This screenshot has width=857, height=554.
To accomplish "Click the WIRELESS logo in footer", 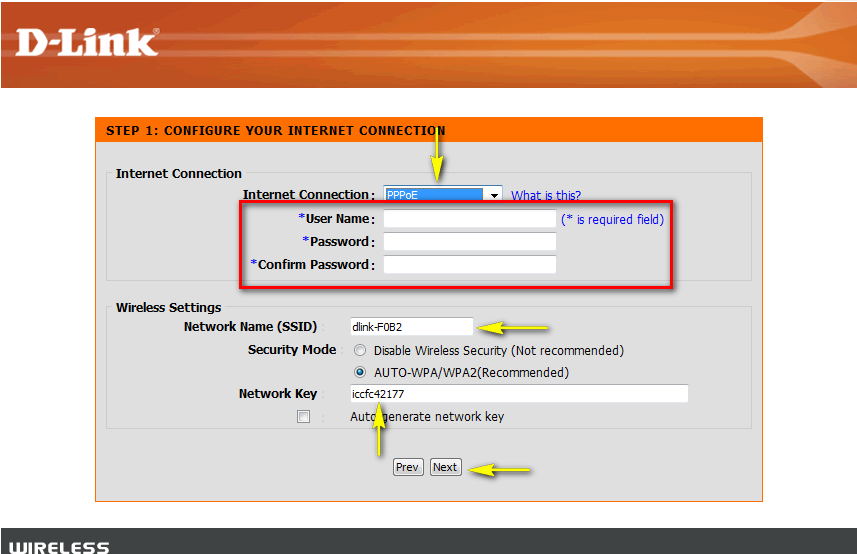I will tap(59, 547).
